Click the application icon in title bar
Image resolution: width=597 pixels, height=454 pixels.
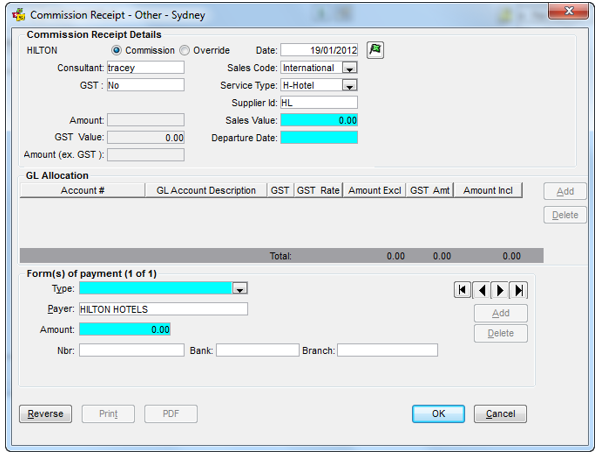tap(19, 15)
